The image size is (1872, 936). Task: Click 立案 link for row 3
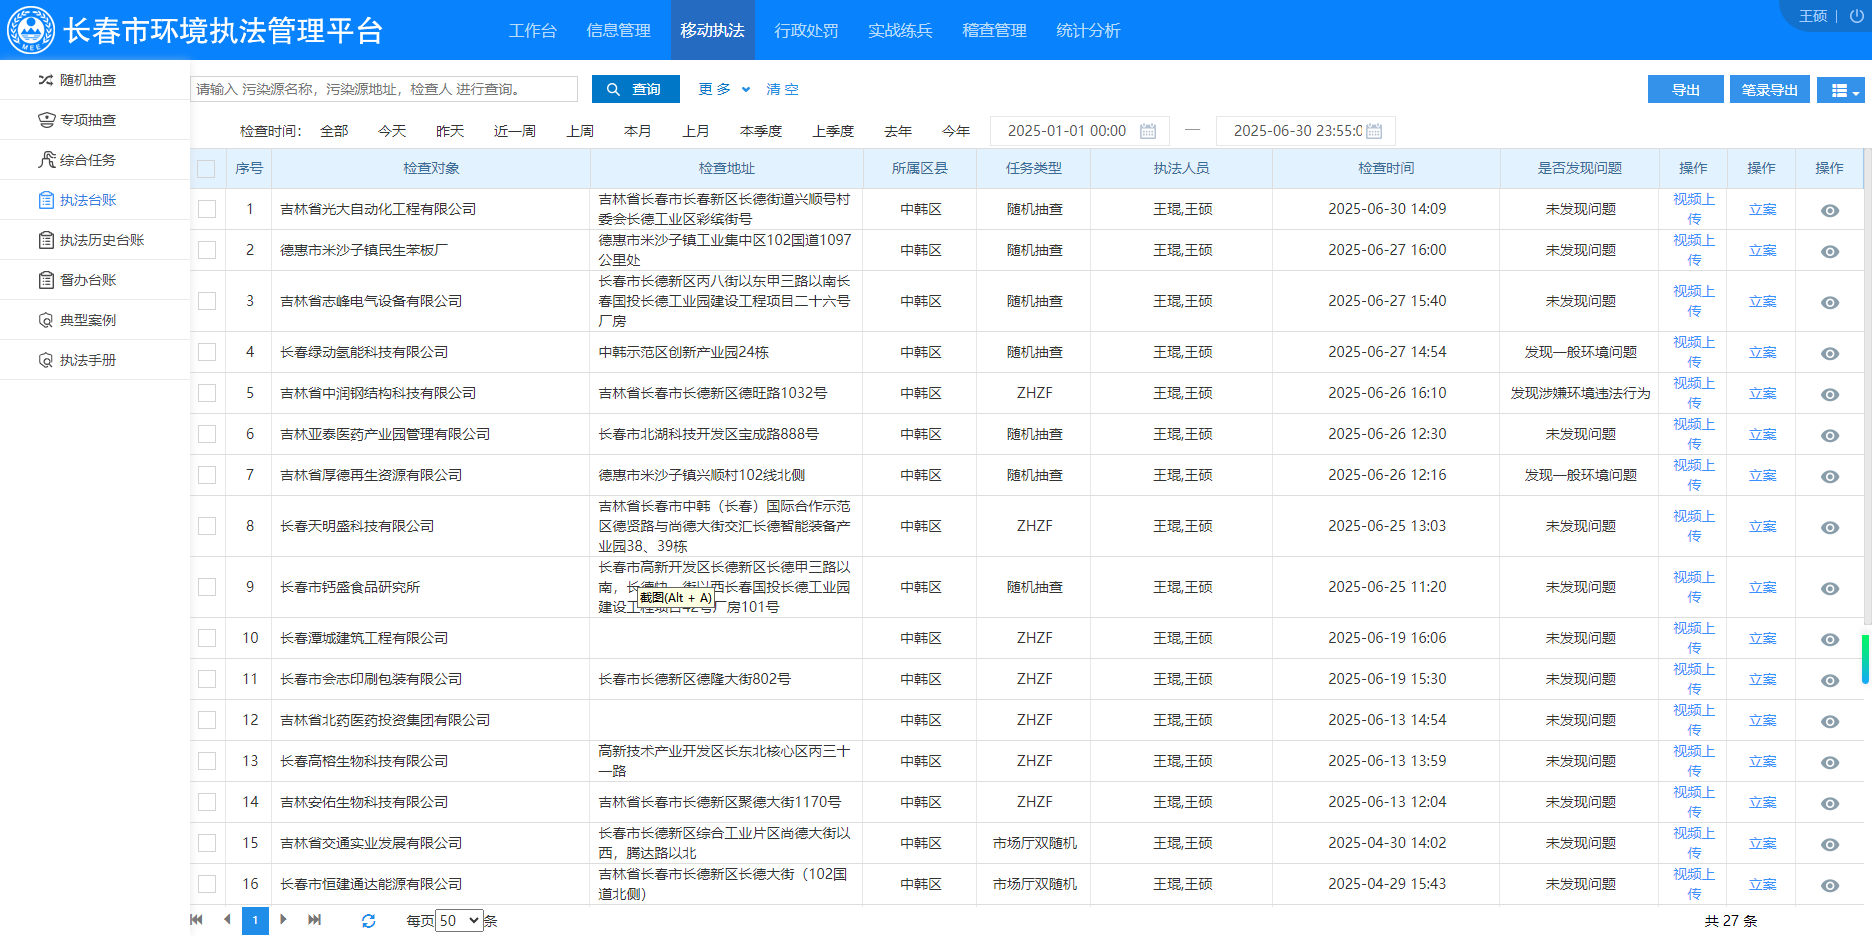[x=1762, y=301]
